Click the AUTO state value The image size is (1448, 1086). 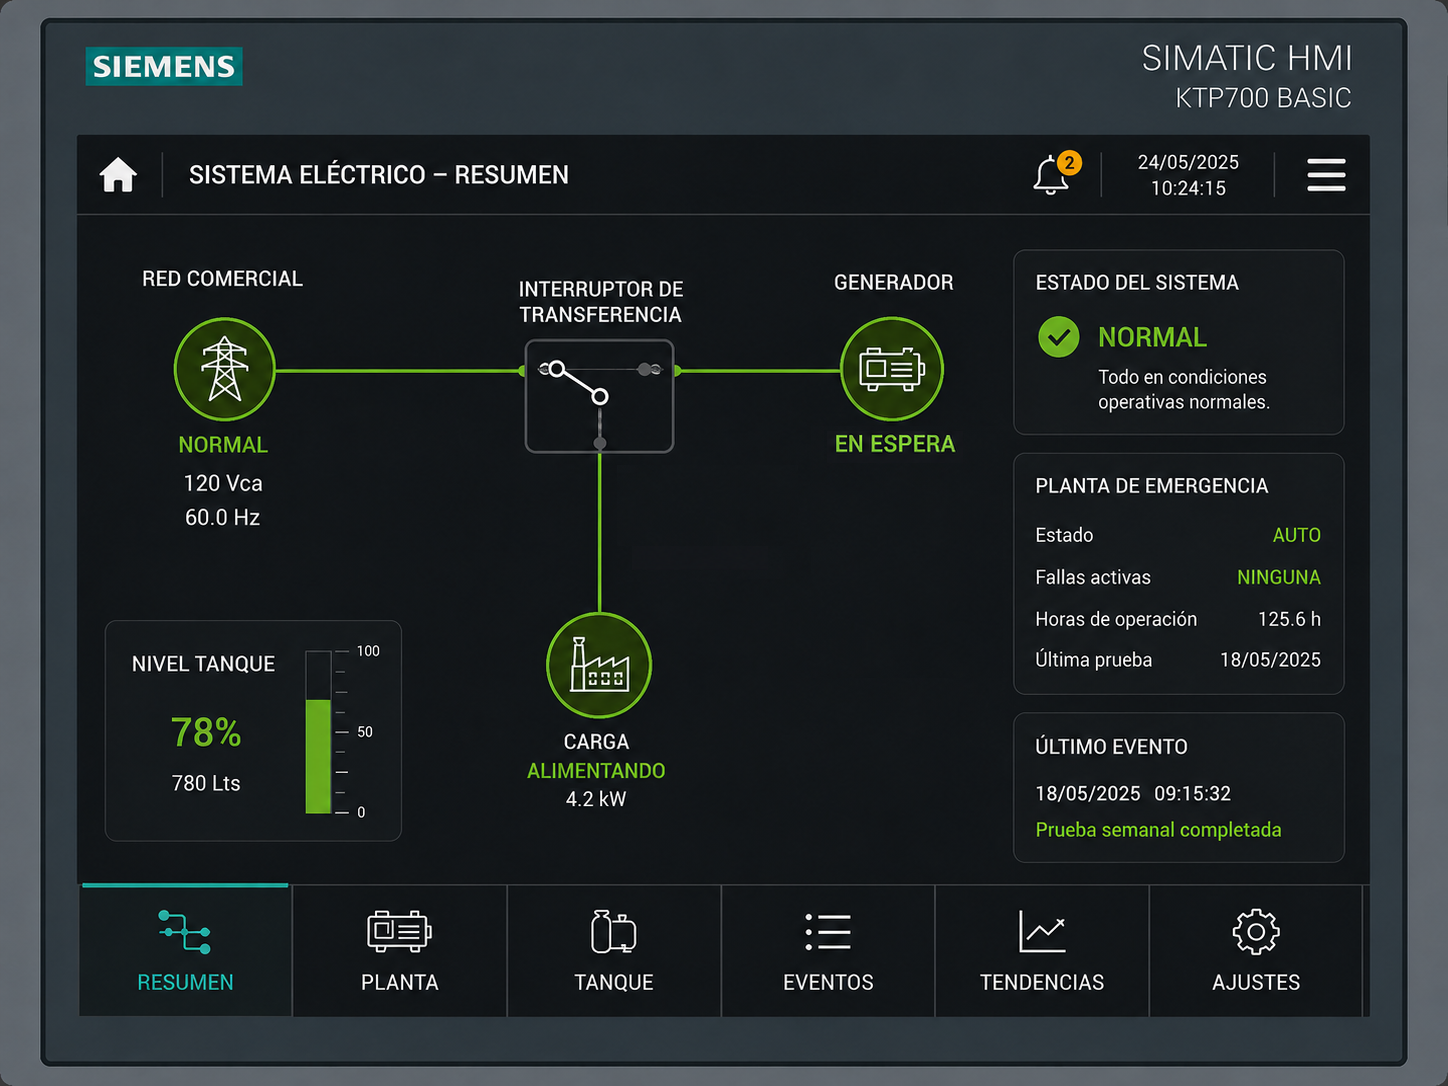(x=1296, y=535)
